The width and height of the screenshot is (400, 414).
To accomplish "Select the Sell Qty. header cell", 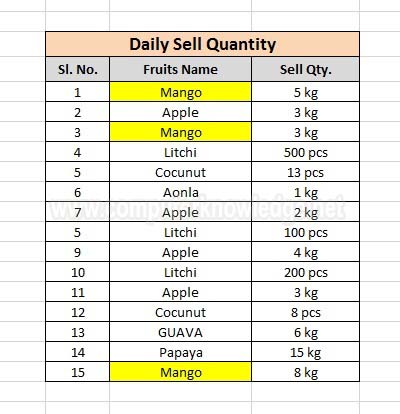I will click(305, 69).
